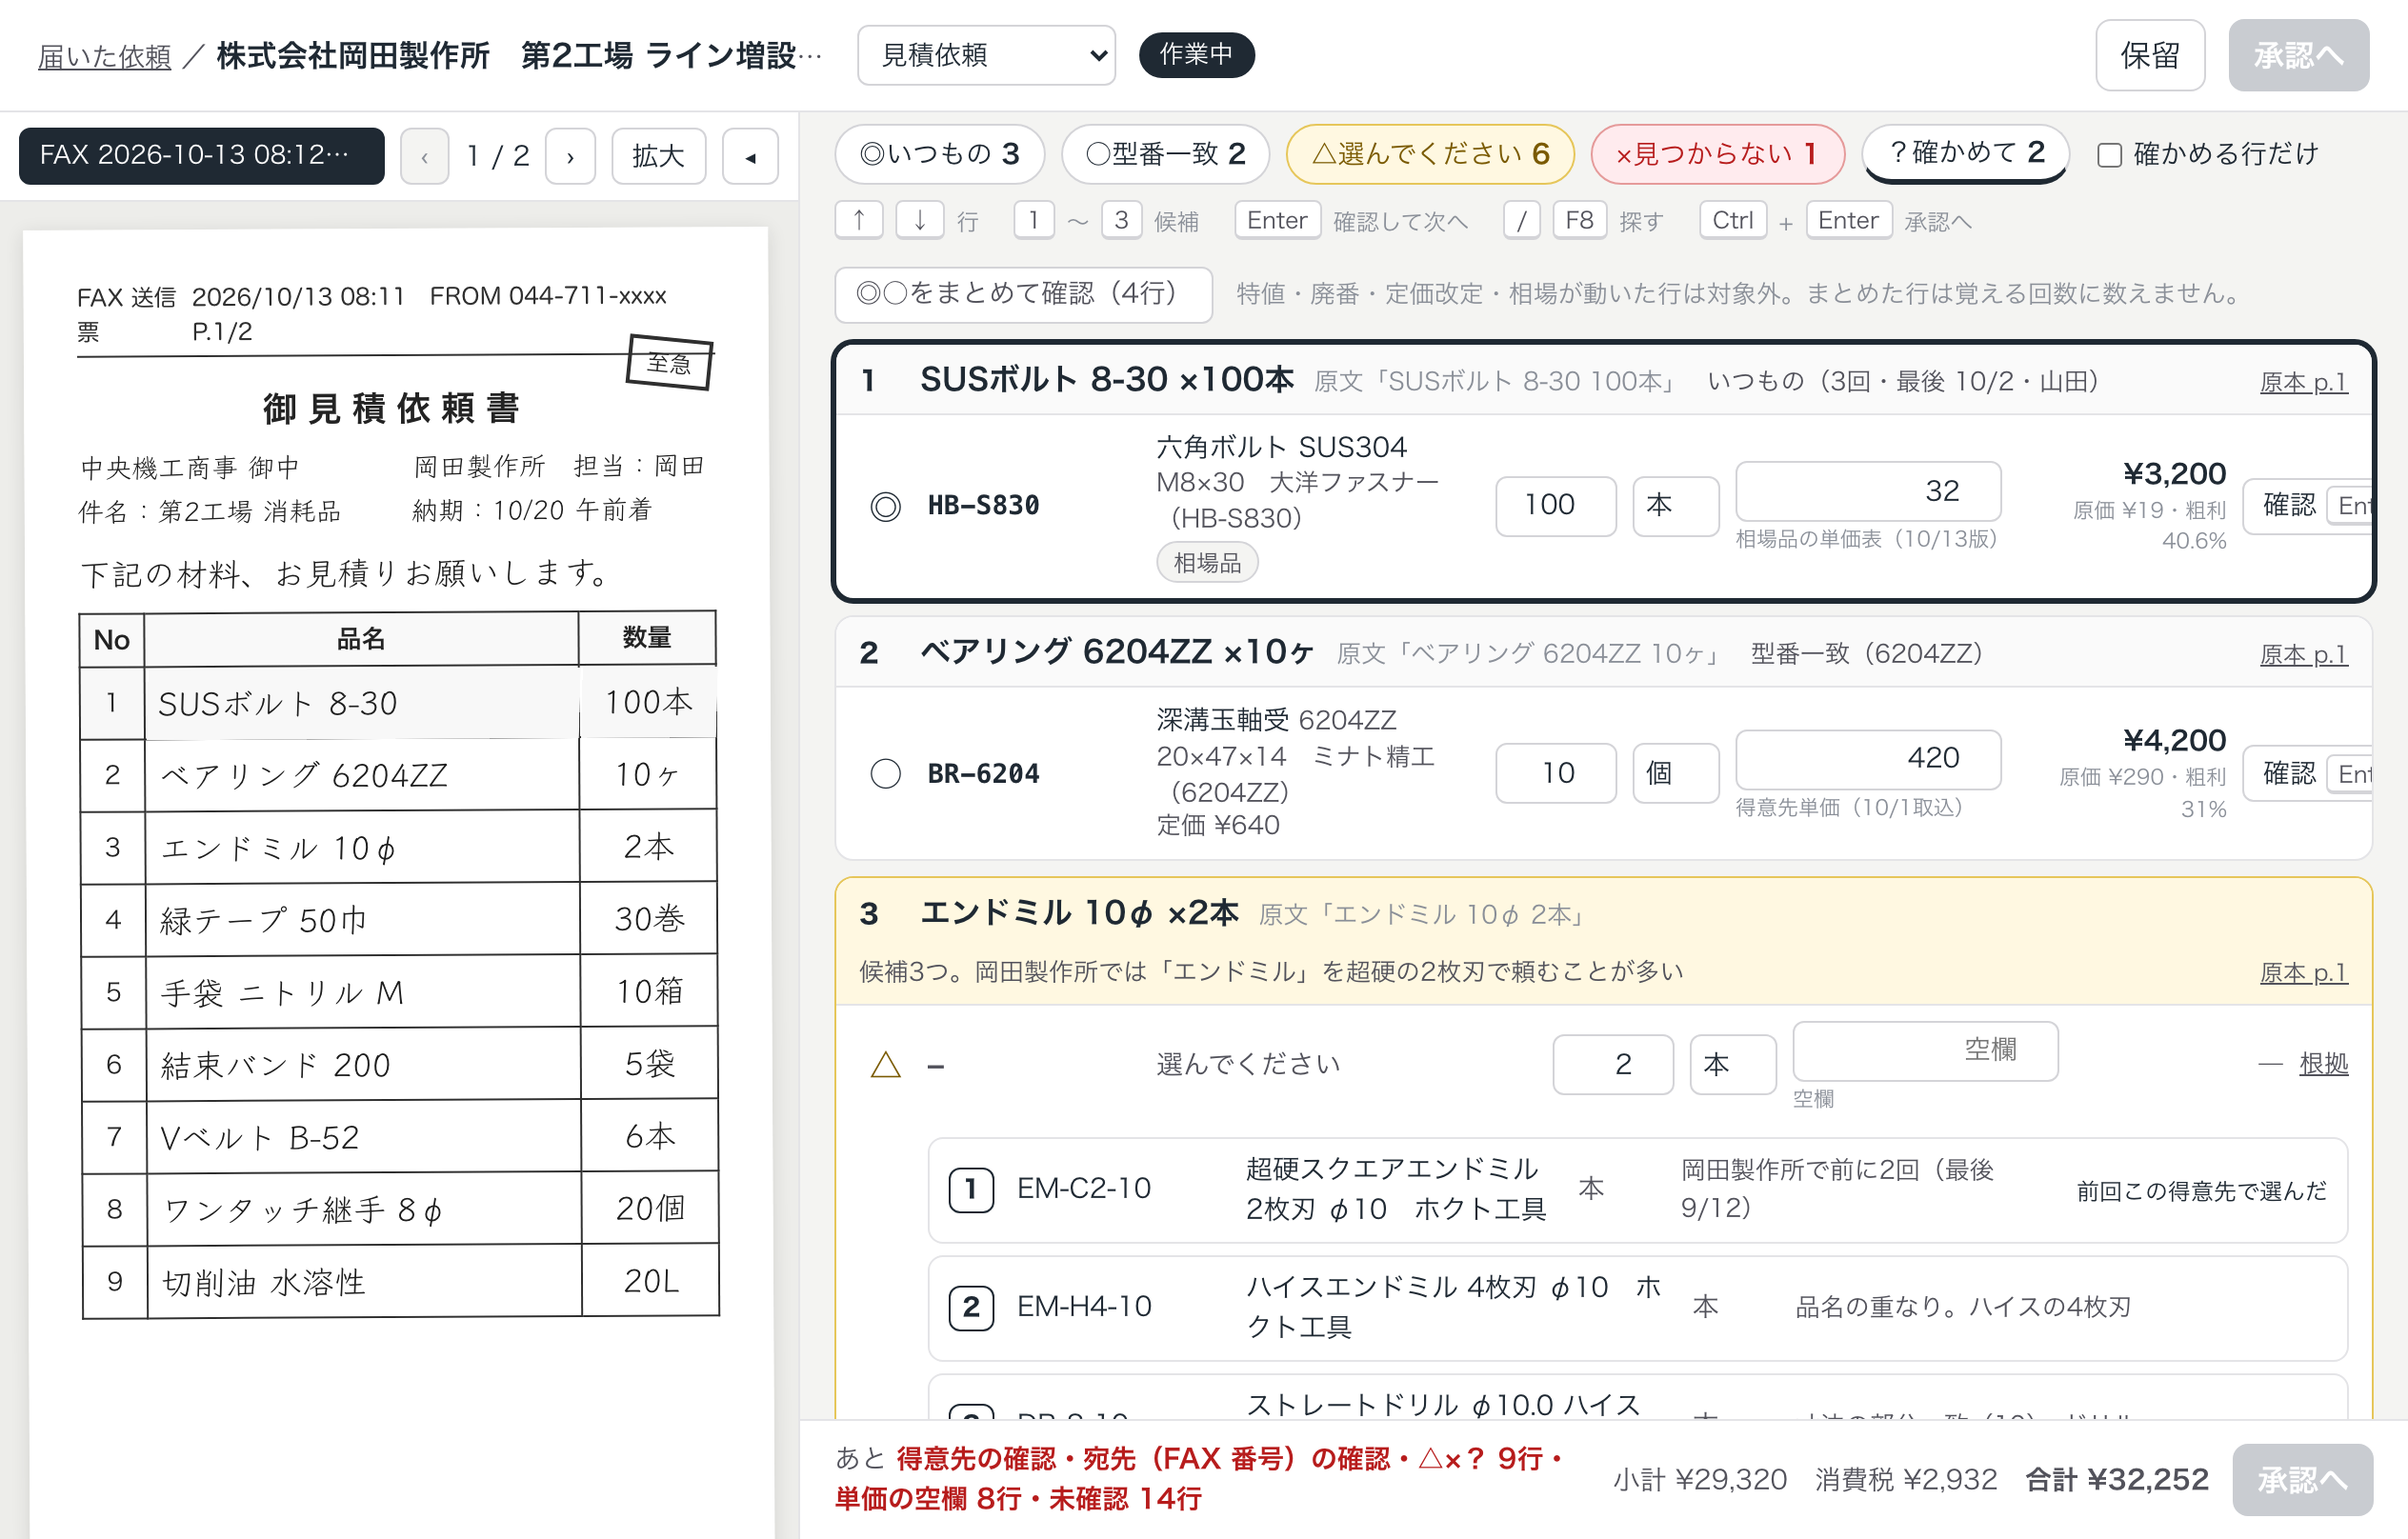Click the 拡大 zoom button

(x=658, y=156)
